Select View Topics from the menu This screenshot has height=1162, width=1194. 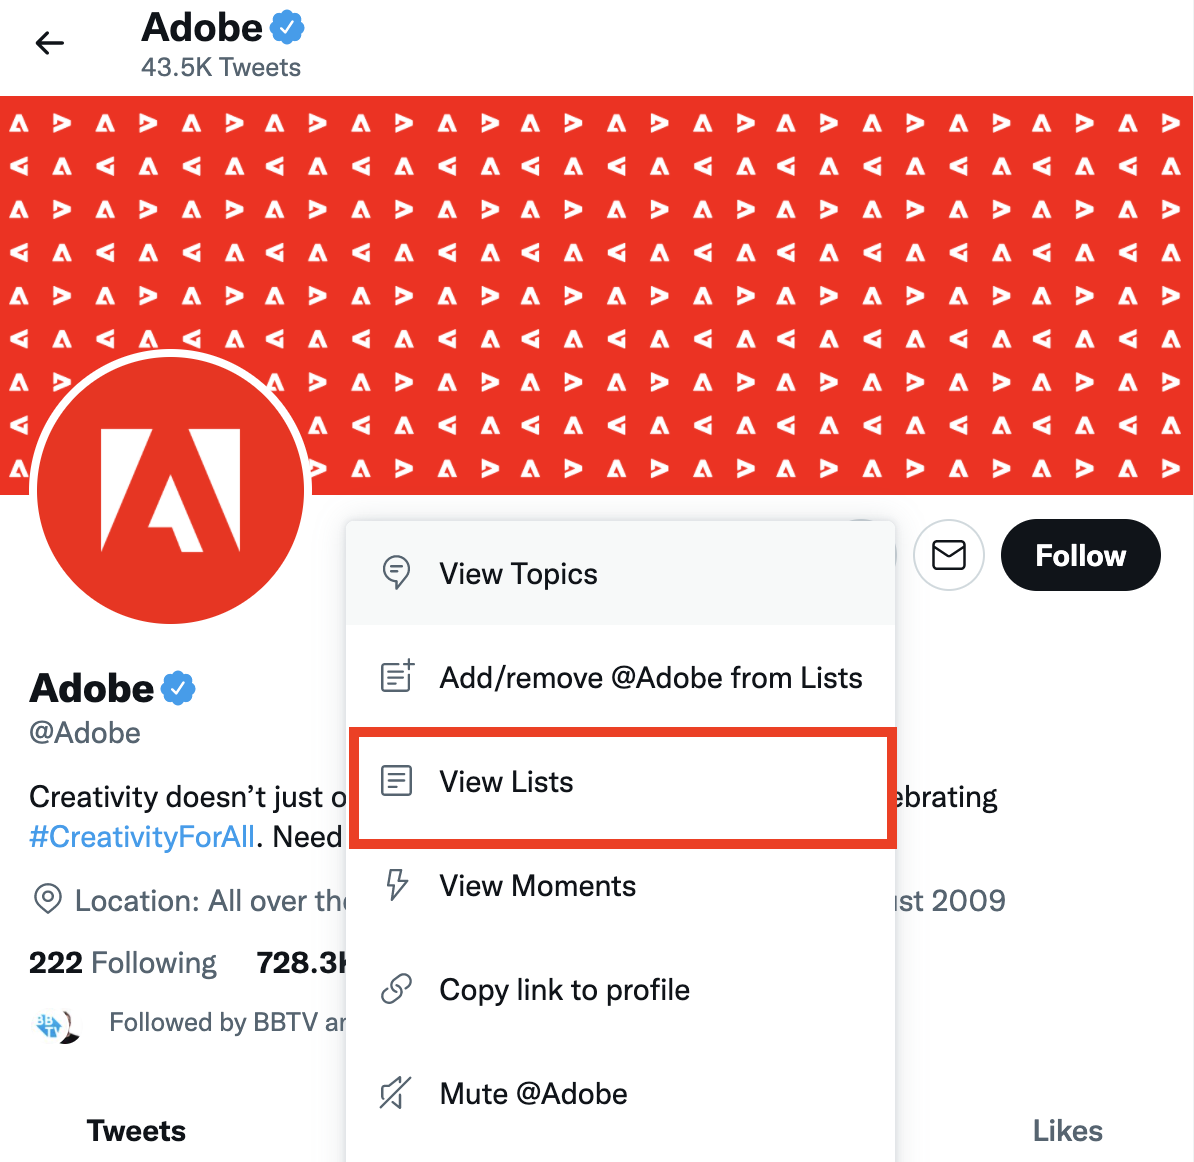(517, 573)
